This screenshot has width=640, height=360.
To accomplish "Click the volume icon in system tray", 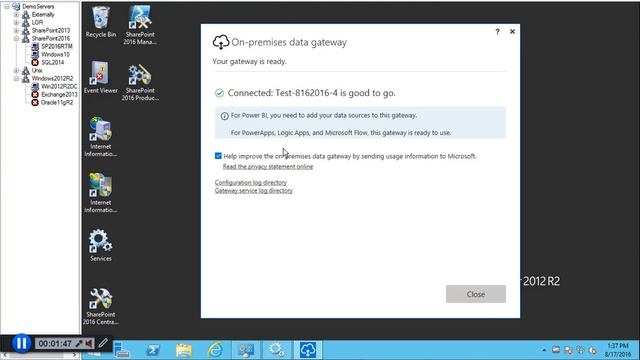I will click(593, 350).
